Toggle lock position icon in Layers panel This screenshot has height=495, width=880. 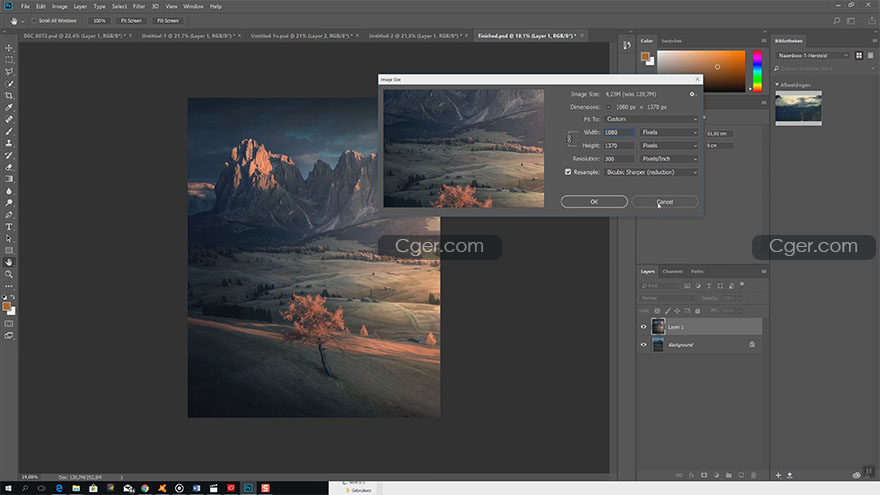tap(677, 310)
